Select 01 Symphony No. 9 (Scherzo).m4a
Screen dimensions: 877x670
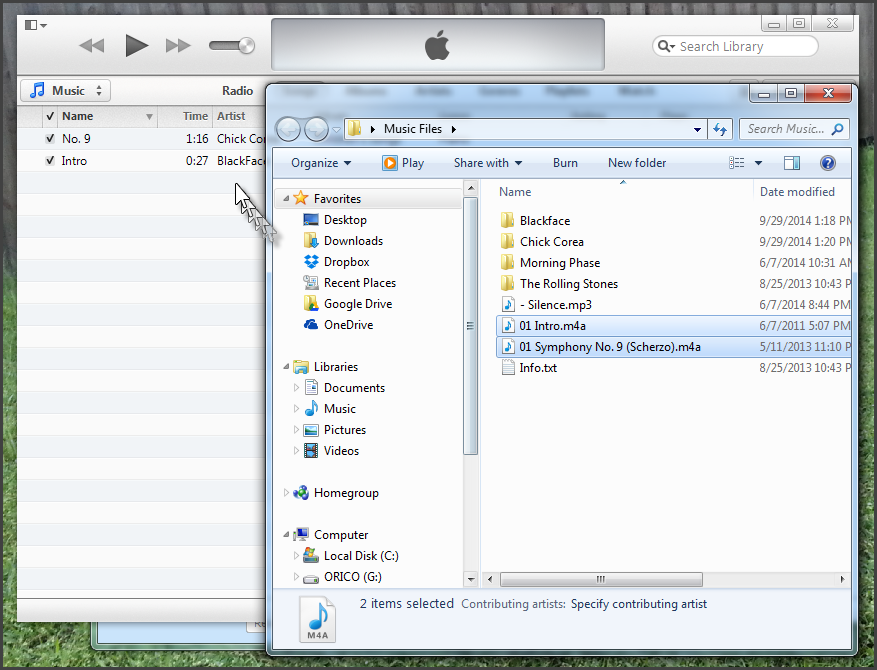(x=673, y=347)
